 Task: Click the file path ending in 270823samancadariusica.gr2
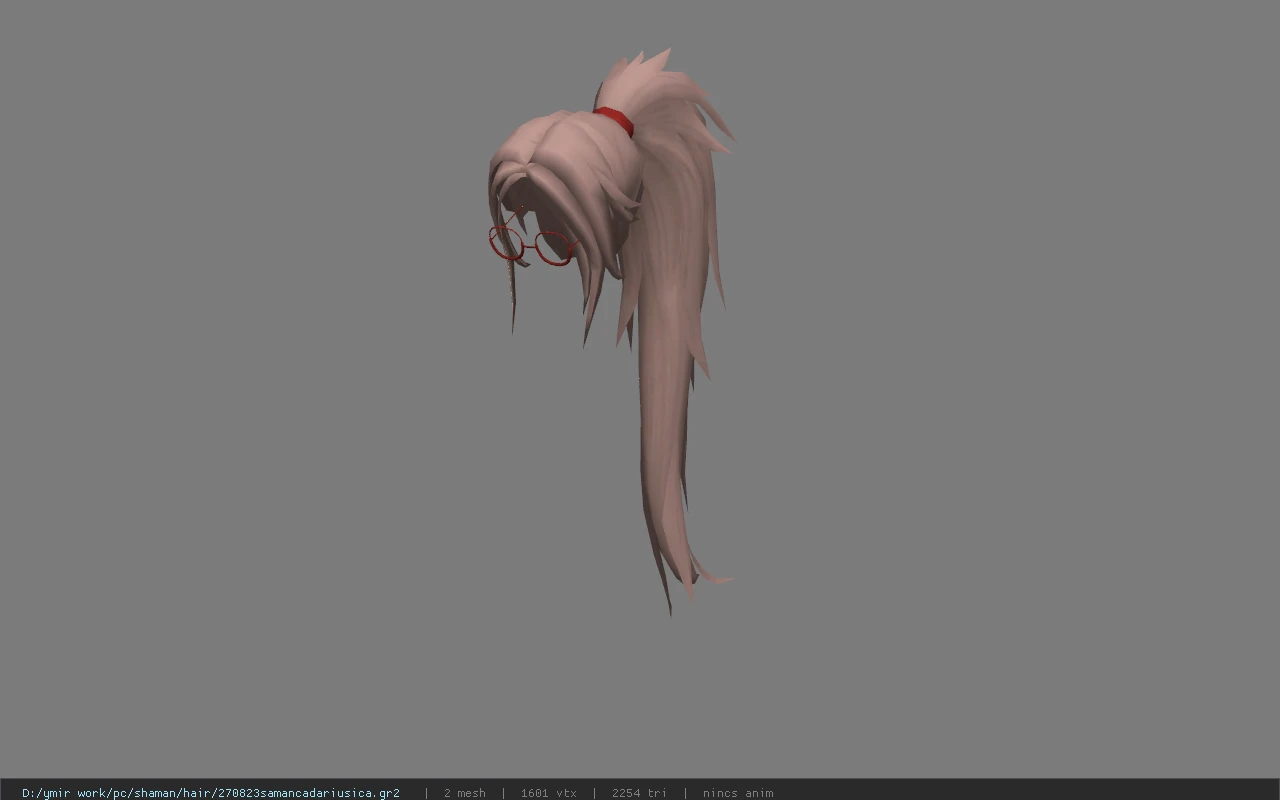click(211, 793)
